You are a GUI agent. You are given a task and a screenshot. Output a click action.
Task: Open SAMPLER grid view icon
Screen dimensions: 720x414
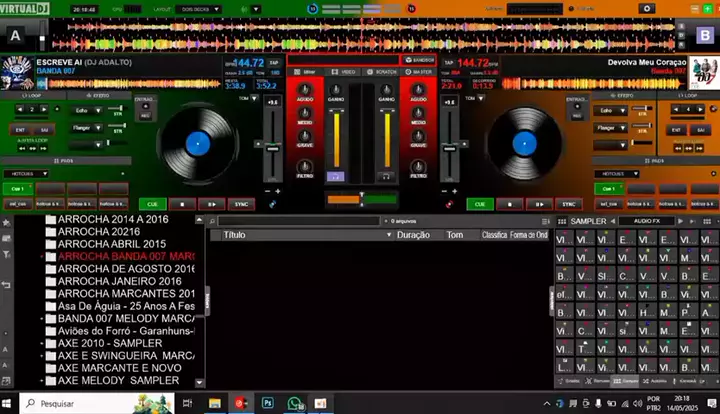coord(562,221)
